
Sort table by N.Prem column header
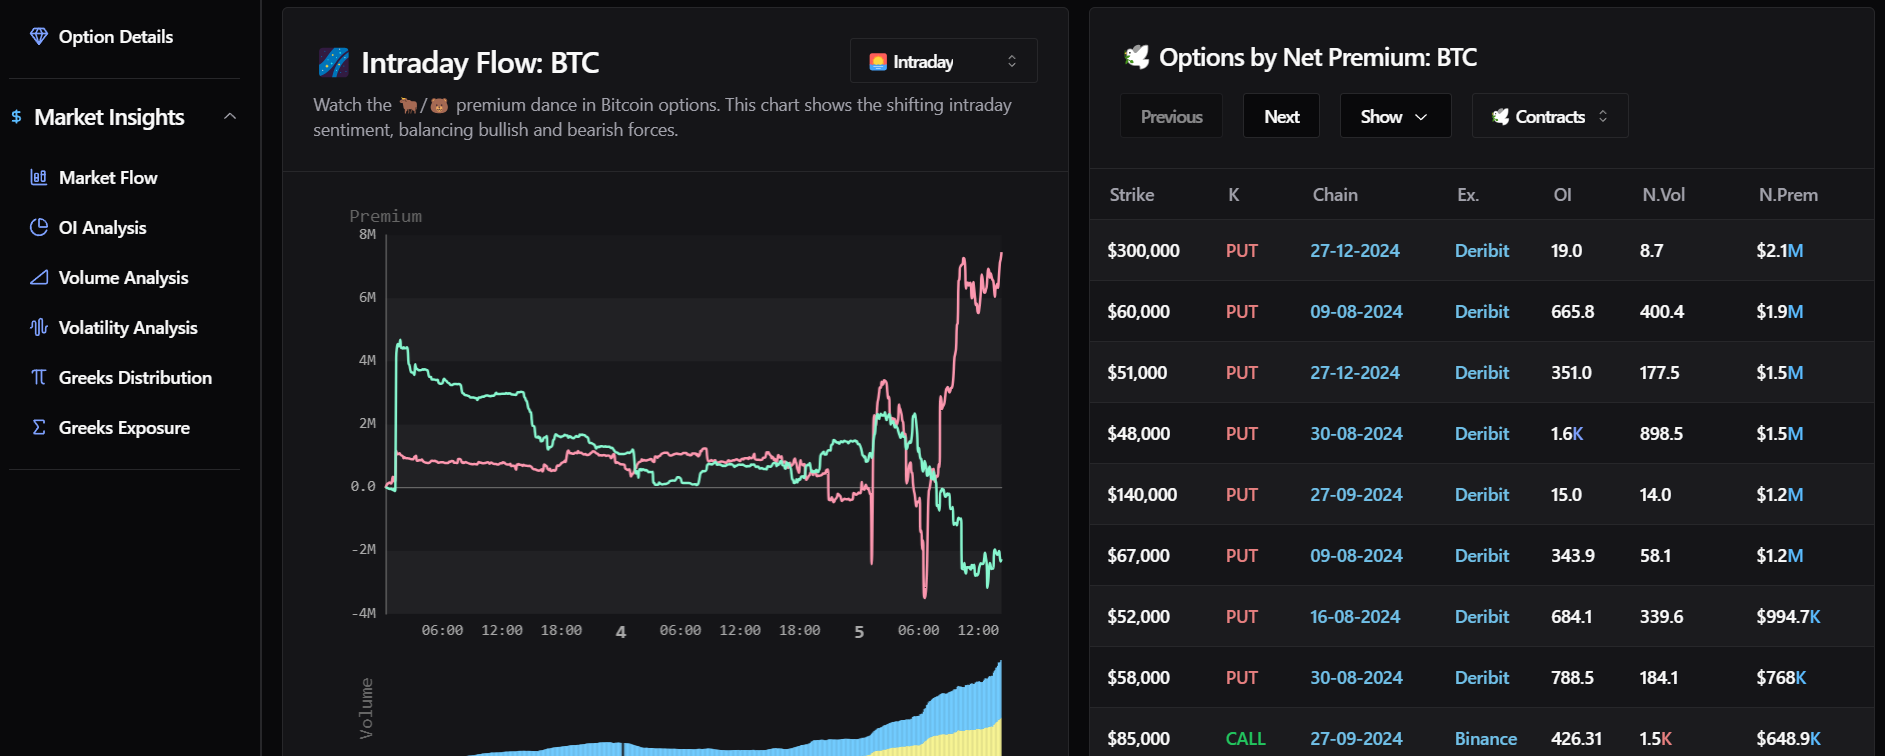1788,194
